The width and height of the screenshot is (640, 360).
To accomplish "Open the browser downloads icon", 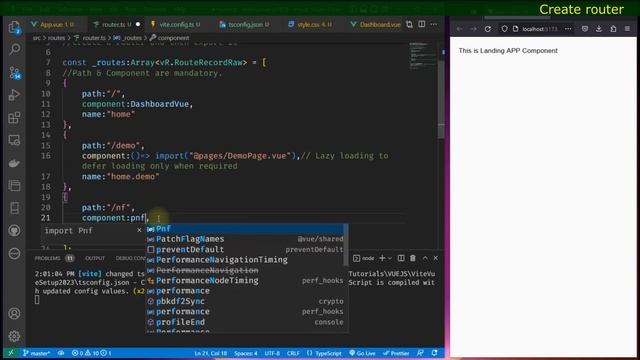I will tap(599, 29).
